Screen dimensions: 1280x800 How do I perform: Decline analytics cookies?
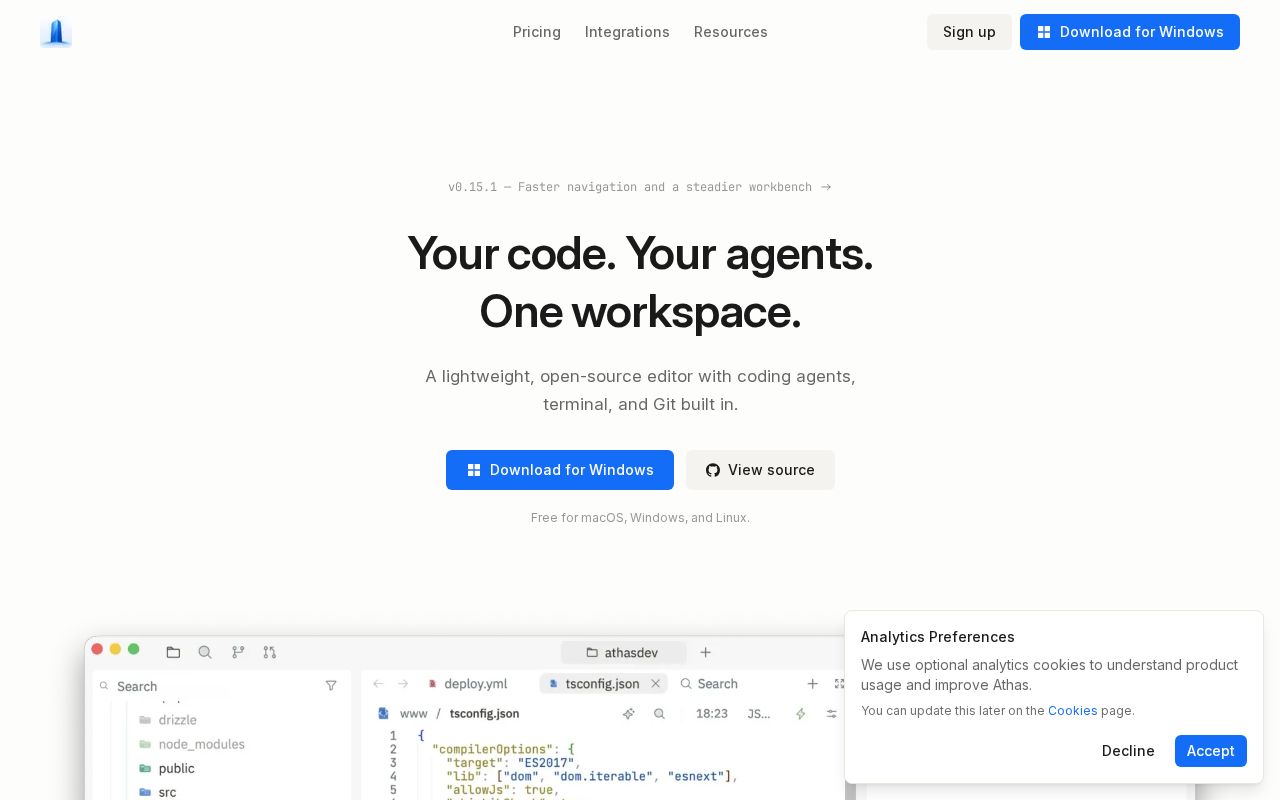click(x=1128, y=751)
